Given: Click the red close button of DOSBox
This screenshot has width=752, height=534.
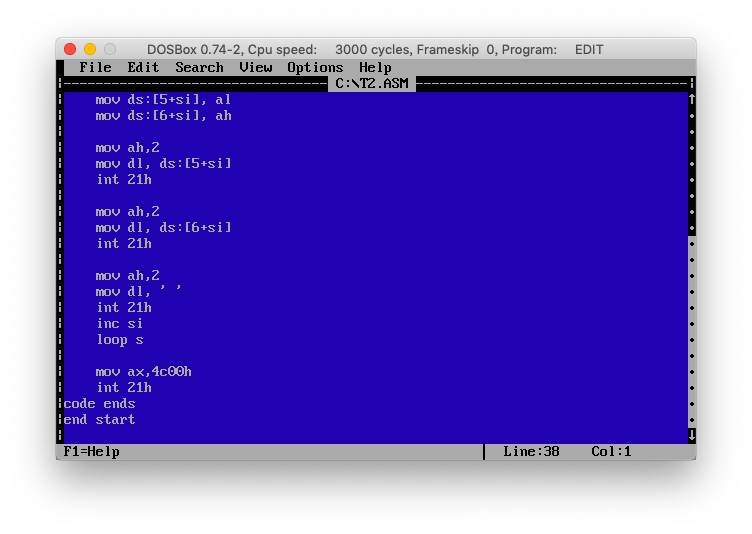Looking at the screenshot, I should tap(70, 49).
